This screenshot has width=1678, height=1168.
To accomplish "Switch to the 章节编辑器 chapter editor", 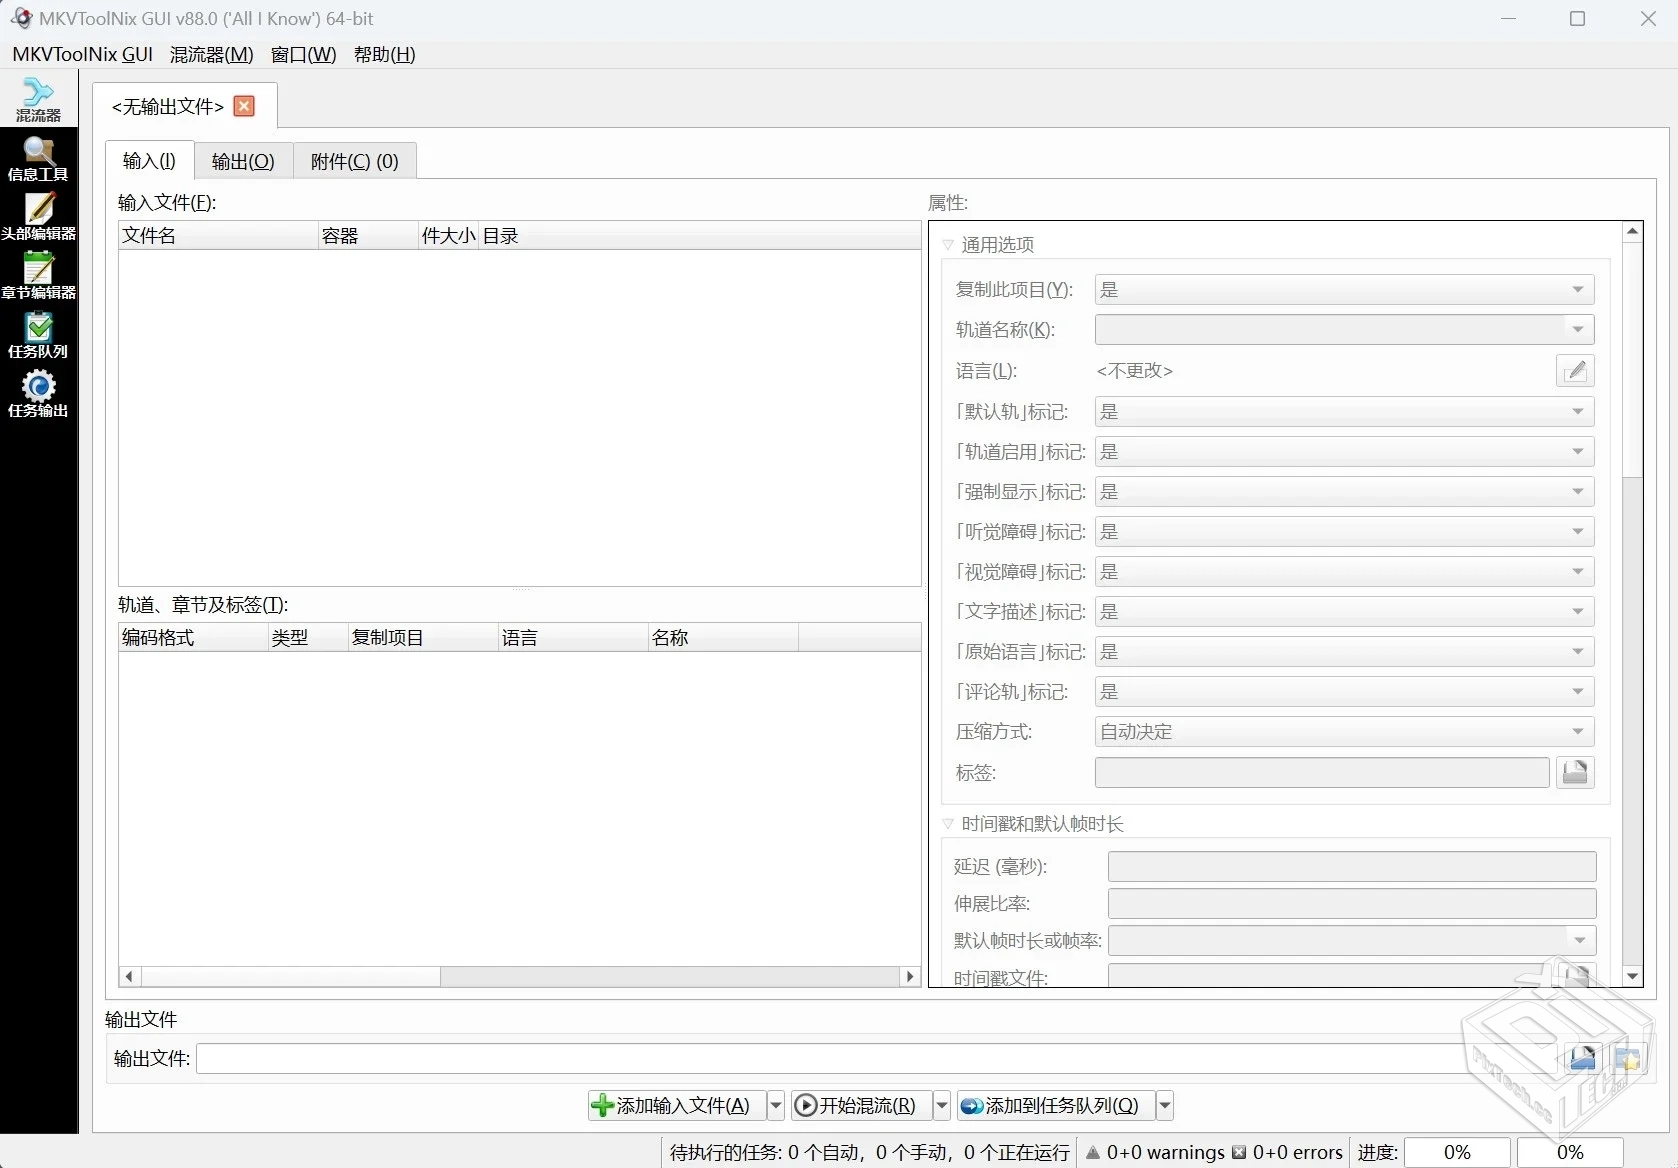I will pyautogui.click(x=39, y=275).
